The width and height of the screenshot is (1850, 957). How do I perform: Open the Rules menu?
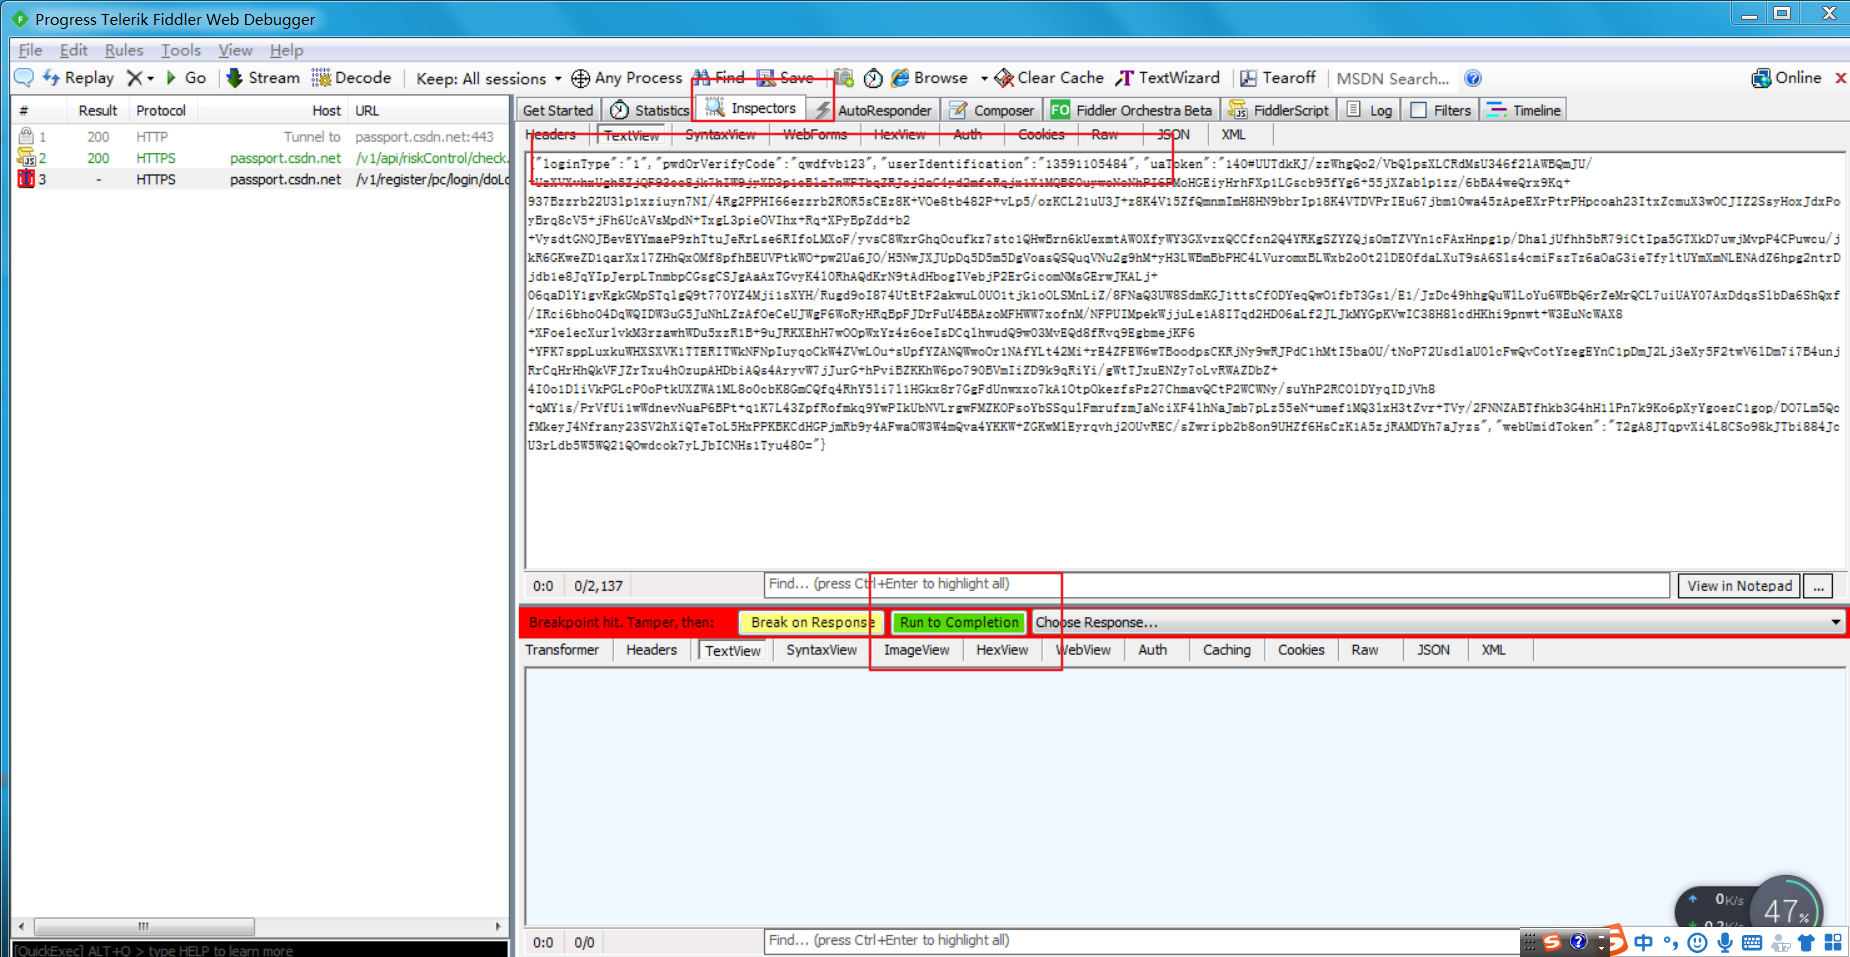click(124, 50)
